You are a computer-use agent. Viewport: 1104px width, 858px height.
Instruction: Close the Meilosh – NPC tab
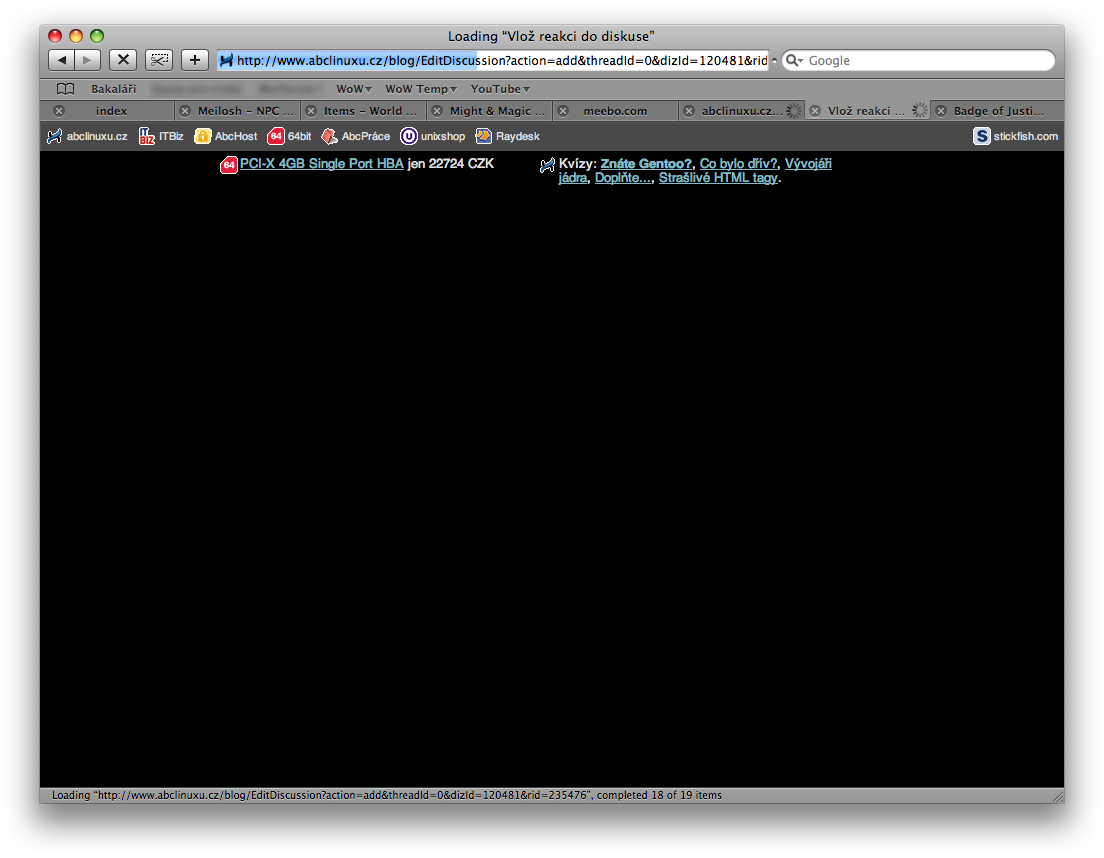(x=184, y=111)
